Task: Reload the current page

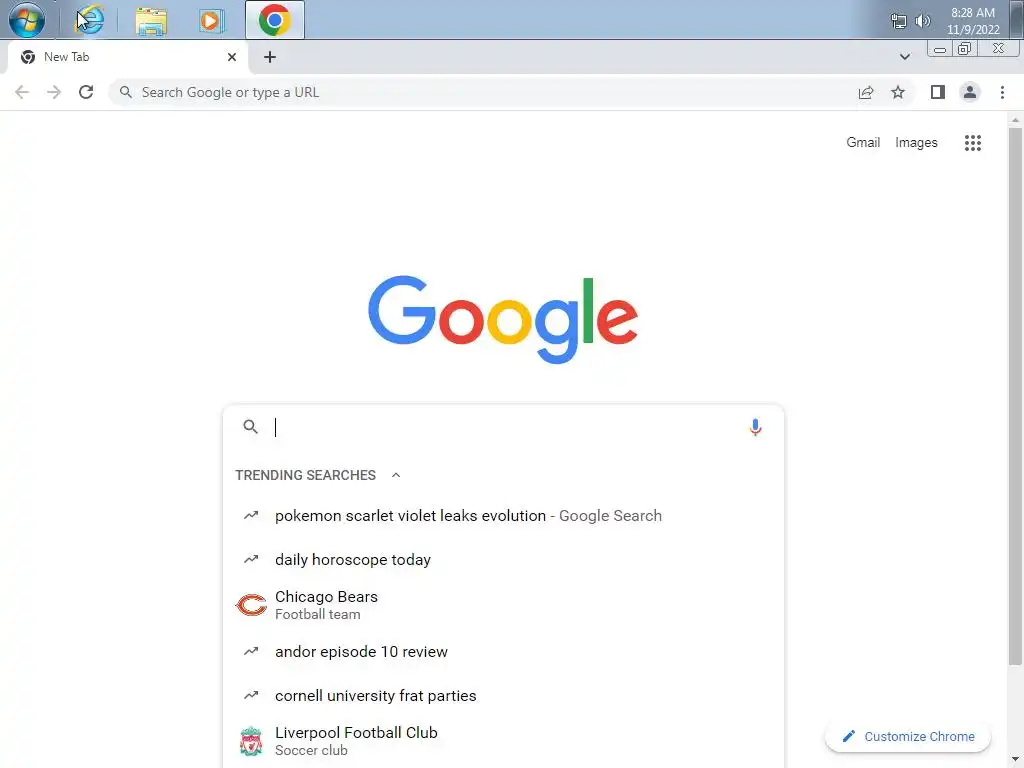Action: click(x=86, y=92)
